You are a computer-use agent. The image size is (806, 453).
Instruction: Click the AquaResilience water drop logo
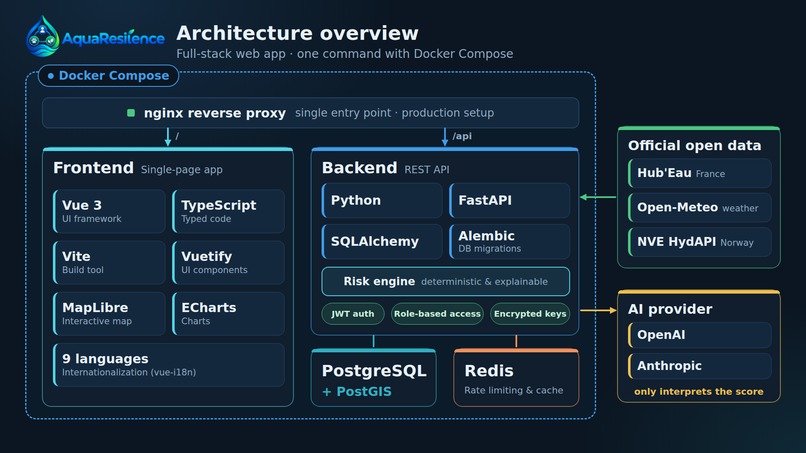click(43, 36)
